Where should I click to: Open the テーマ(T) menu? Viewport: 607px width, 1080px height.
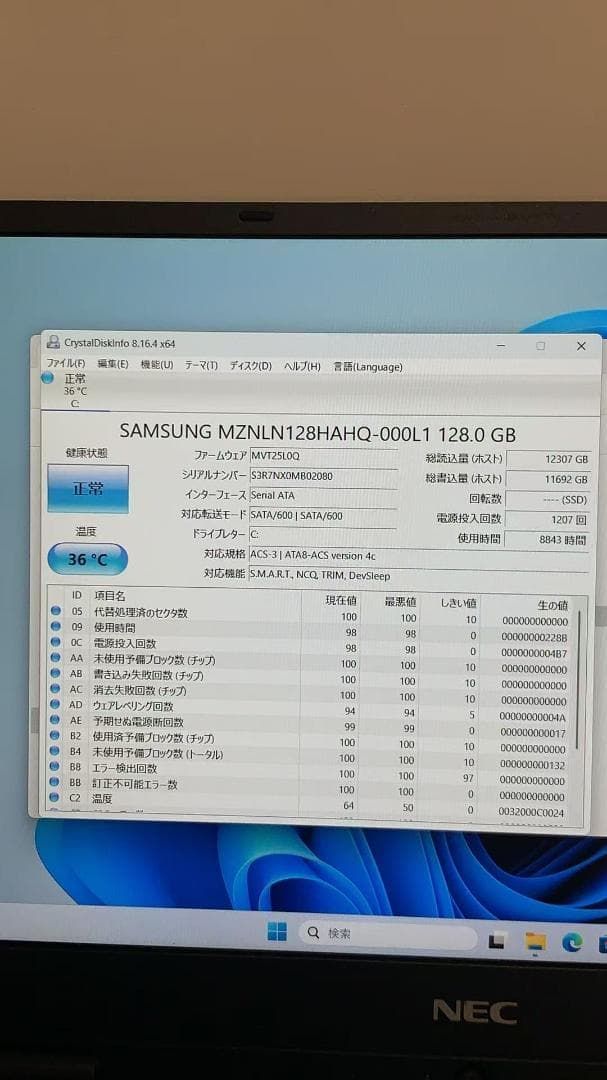201,366
